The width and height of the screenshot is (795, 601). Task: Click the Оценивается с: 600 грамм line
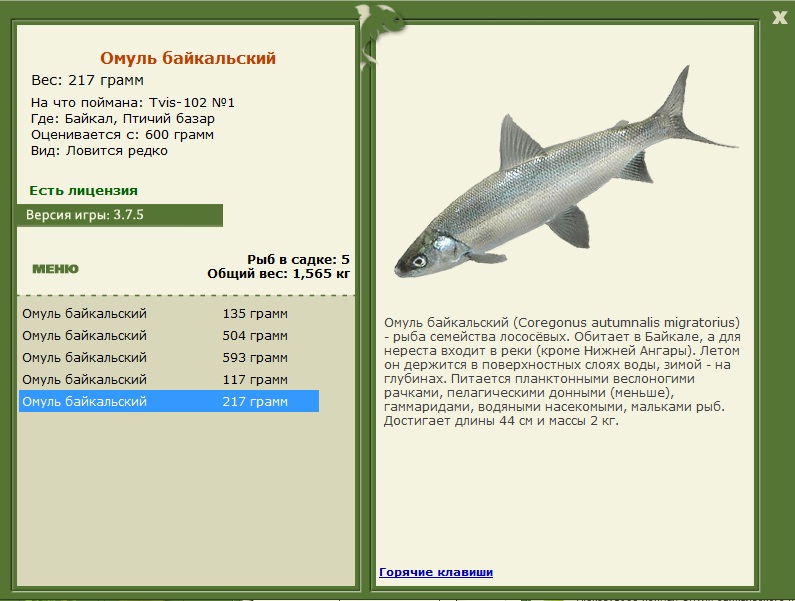coord(122,135)
